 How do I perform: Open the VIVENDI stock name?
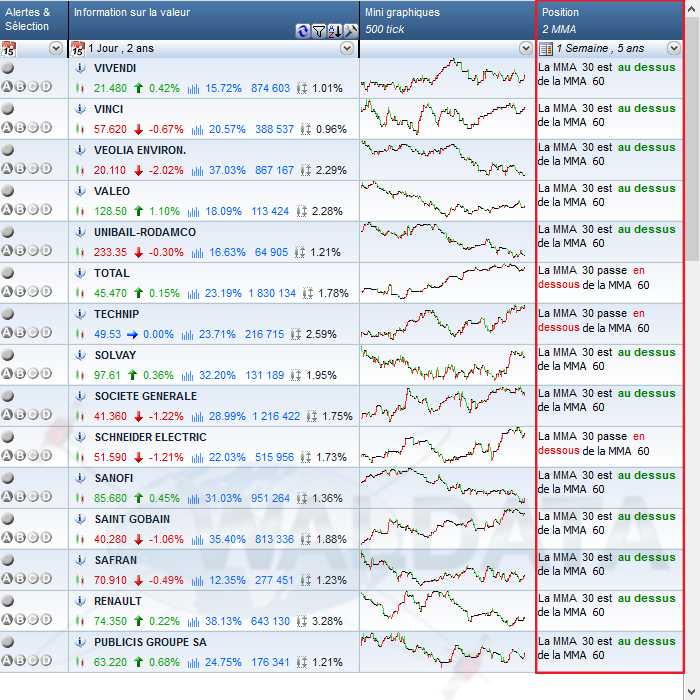[115, 68]
